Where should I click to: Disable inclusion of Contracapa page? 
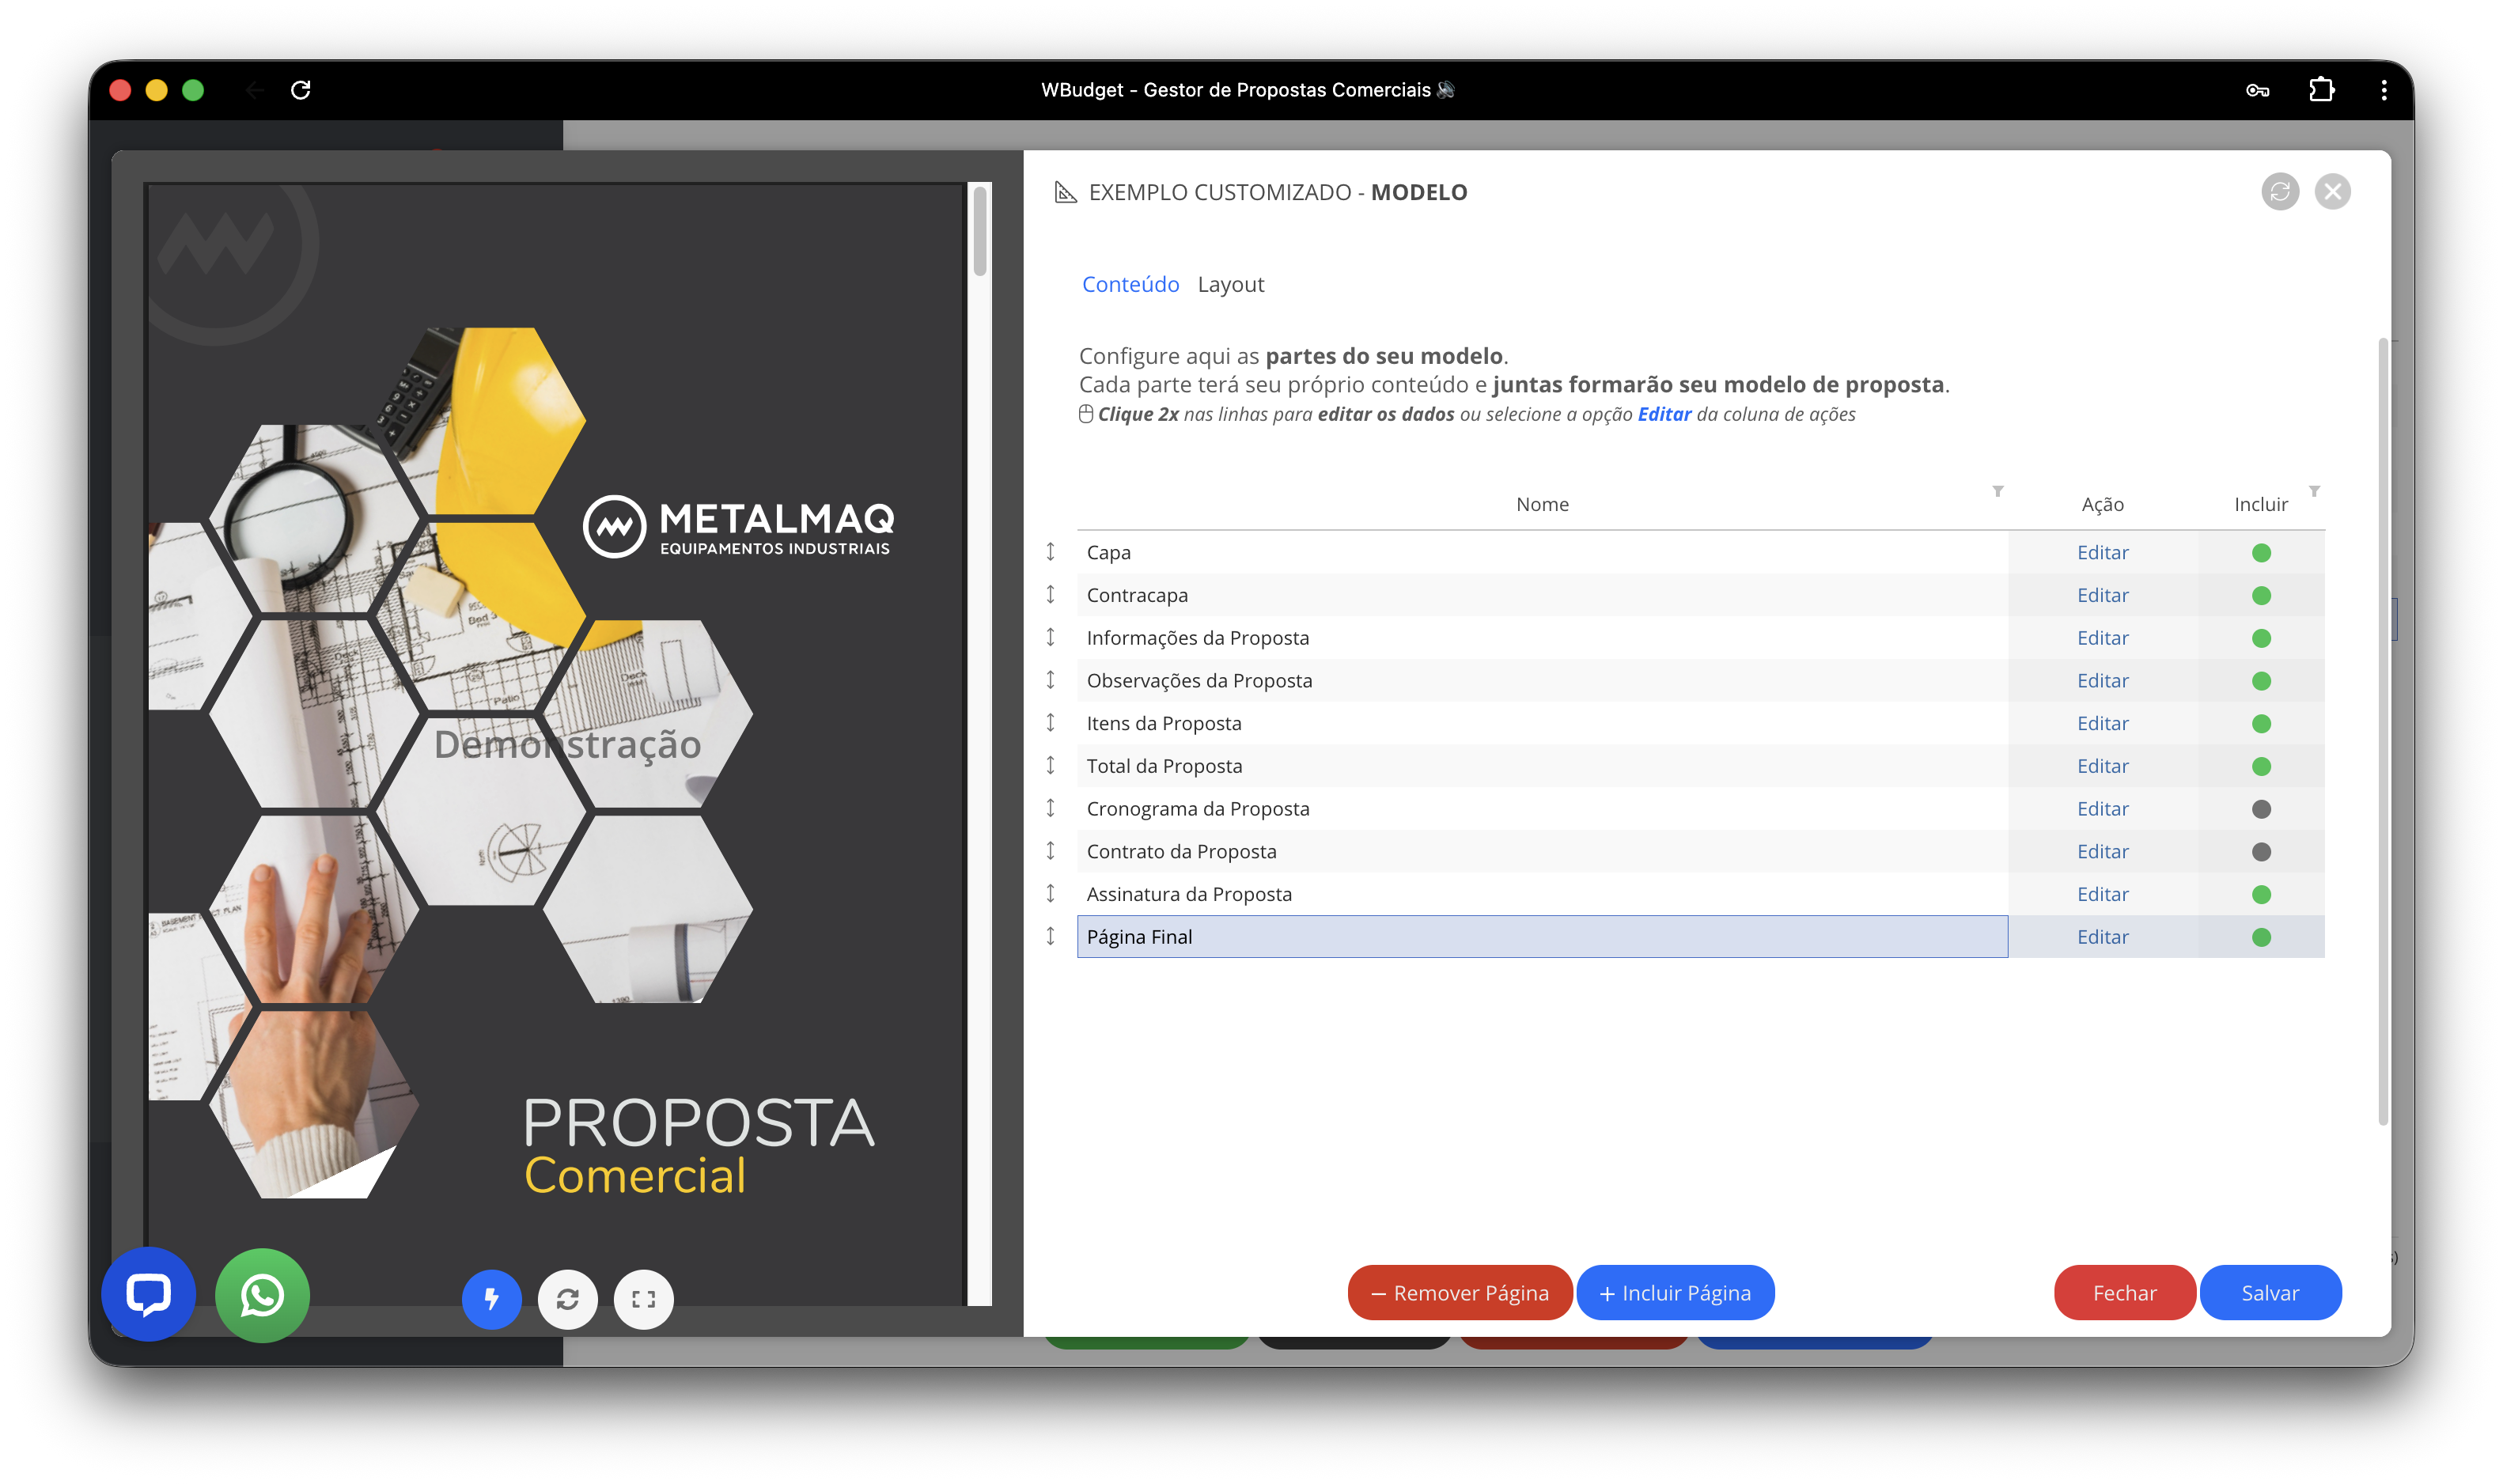[x=2261, y=596]
